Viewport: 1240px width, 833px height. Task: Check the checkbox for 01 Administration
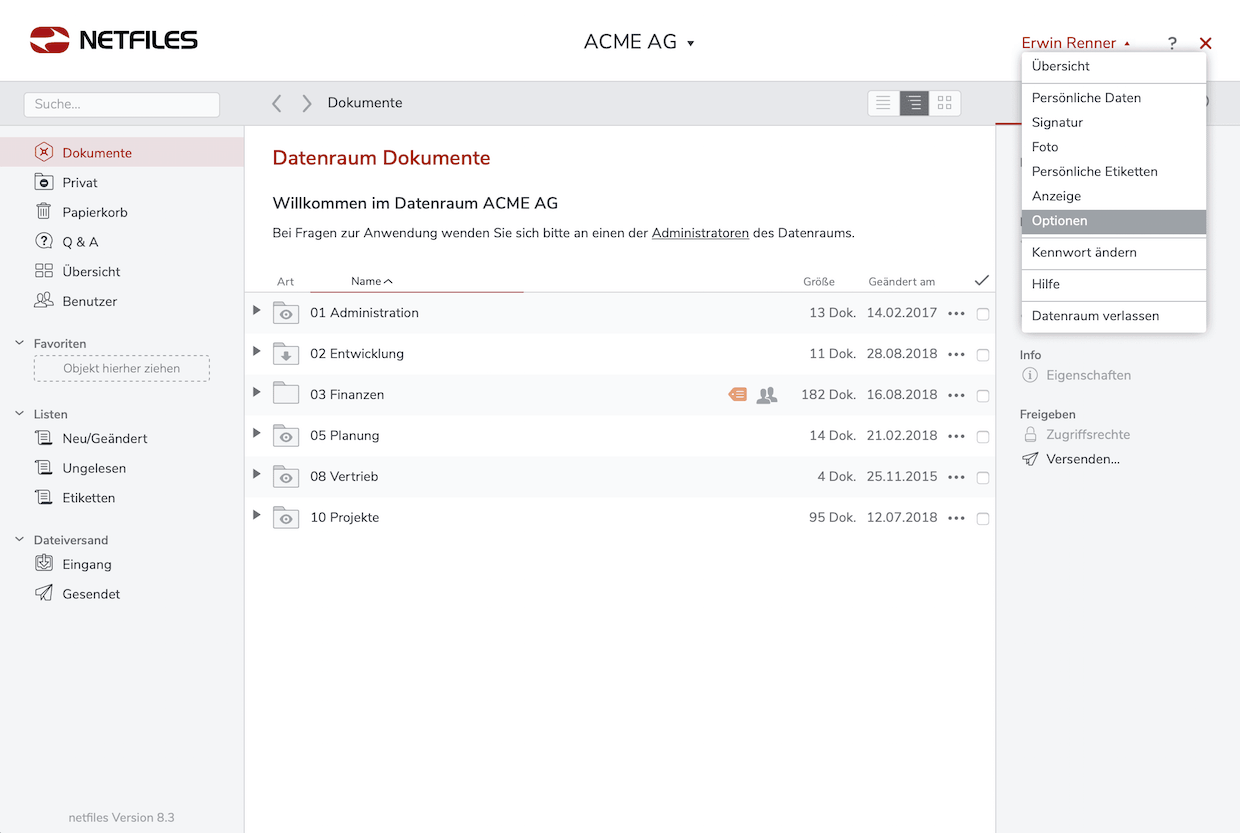pos(983,314)
